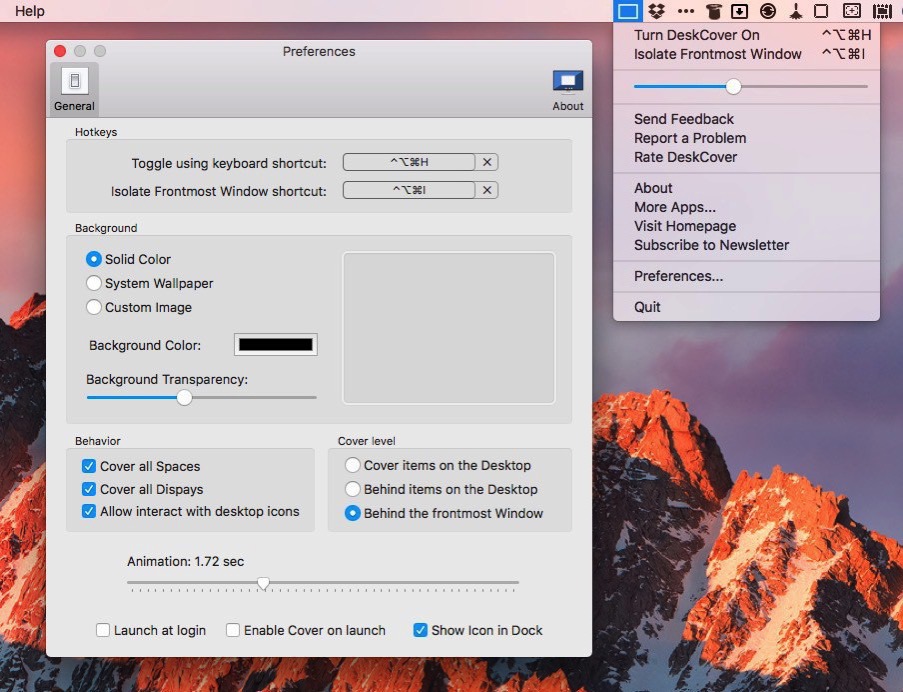Open the black Background Color swatch
The height and width of the screenshot is (692, 903).
[275, 345]
